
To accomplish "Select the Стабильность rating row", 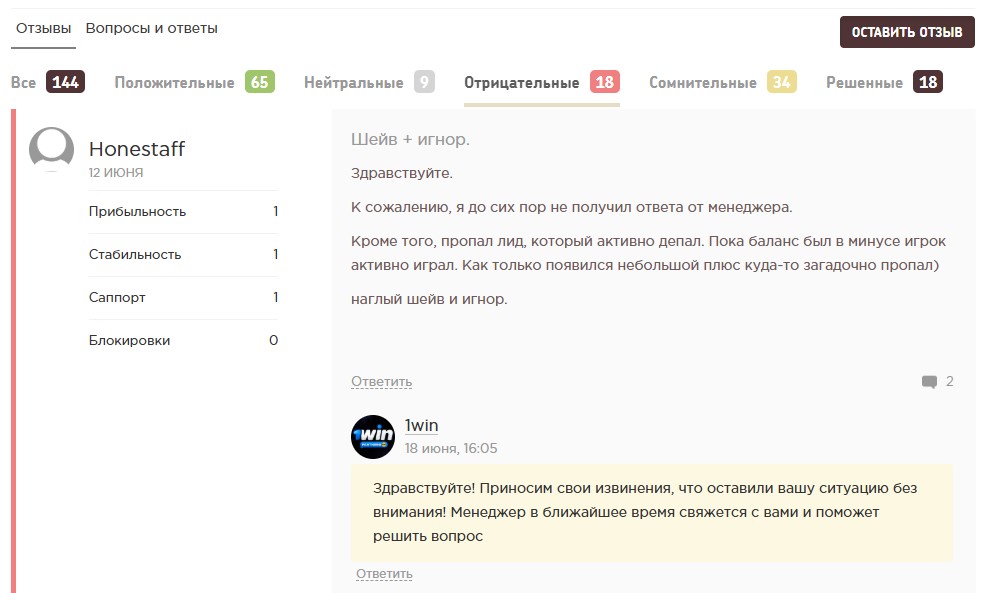I will 184,254.
